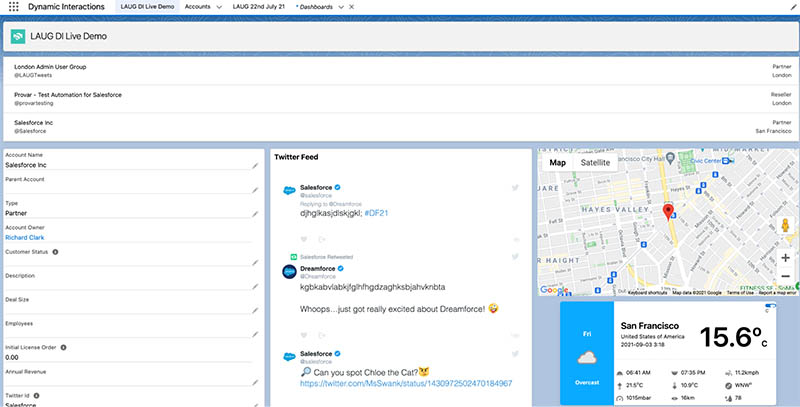Click the Dynamic Interactions app name
Viewport: 800px width, 407px height.
tap(66, 7)
